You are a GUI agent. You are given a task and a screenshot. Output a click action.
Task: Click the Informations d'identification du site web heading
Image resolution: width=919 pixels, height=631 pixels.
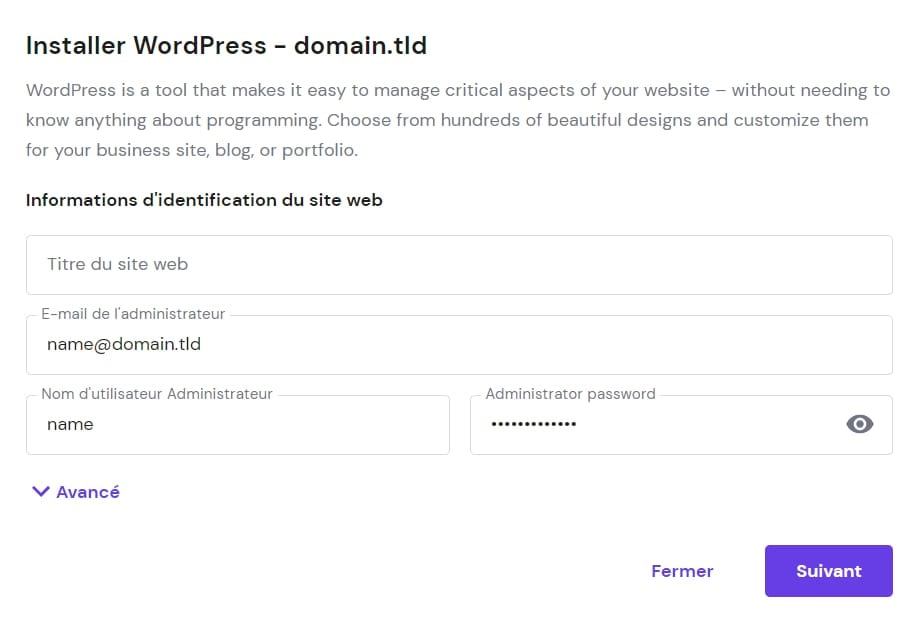click(x=204, y=200)
